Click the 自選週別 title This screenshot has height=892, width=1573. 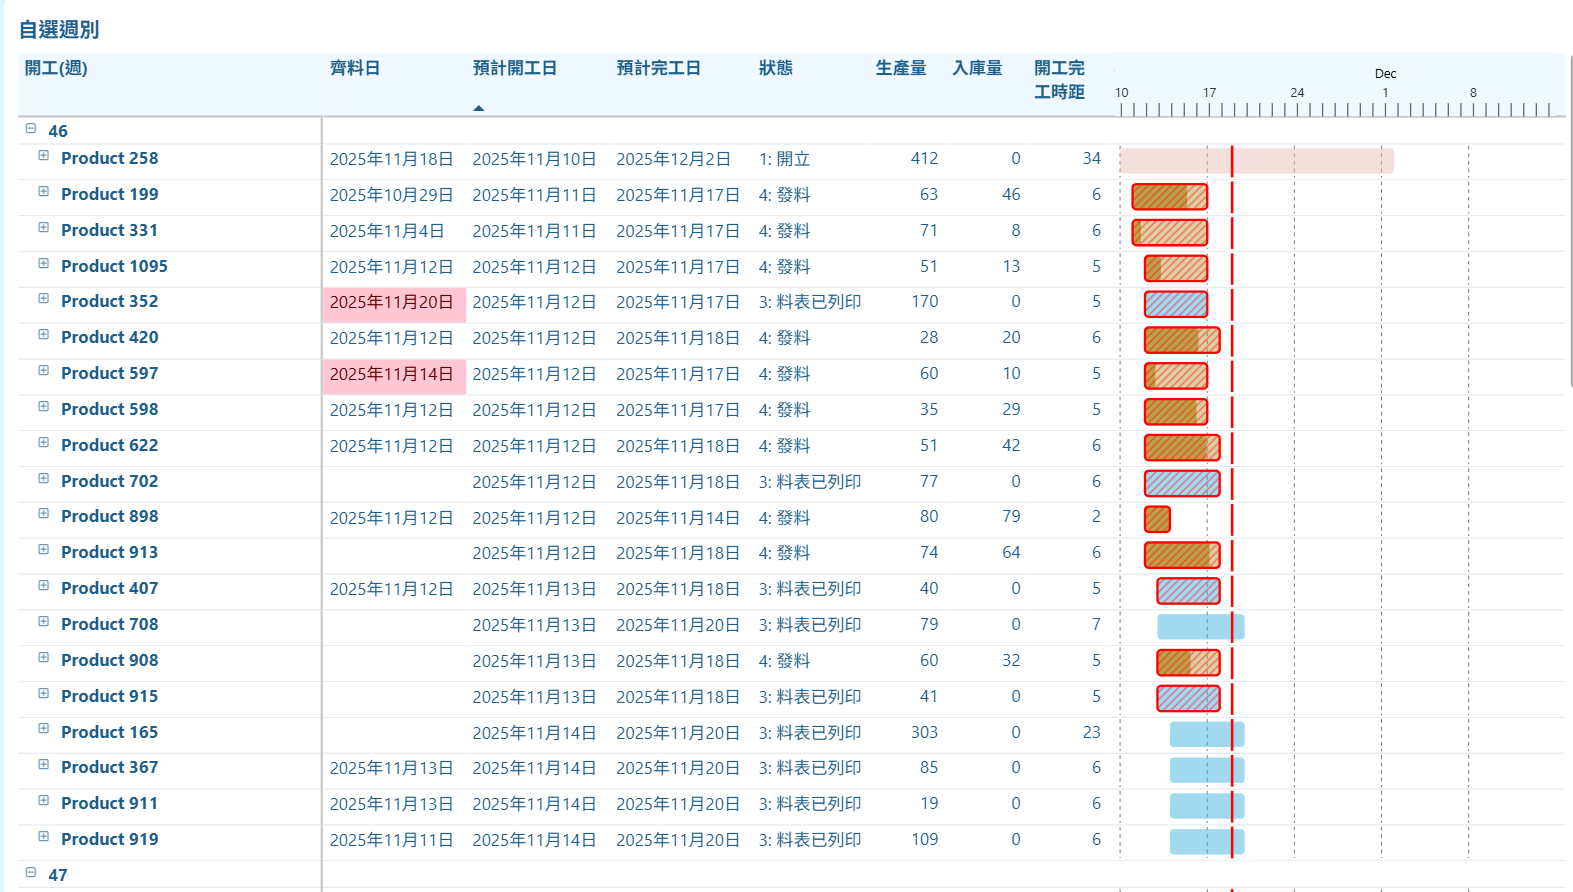click(x=59, y=30)
